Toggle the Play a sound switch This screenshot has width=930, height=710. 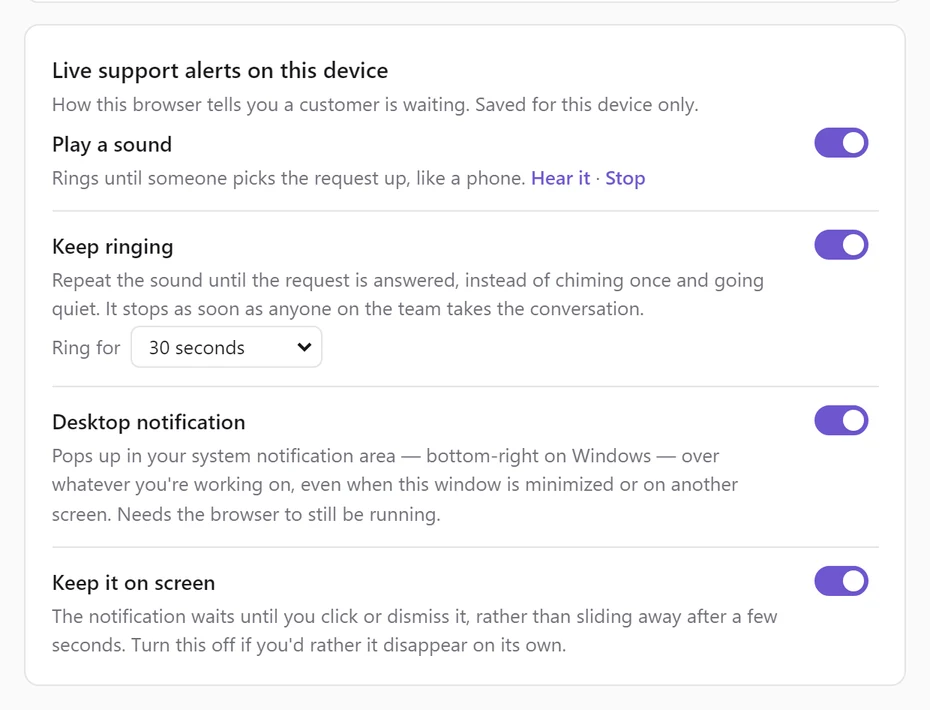pyautogui.click(x=841, y=143)
